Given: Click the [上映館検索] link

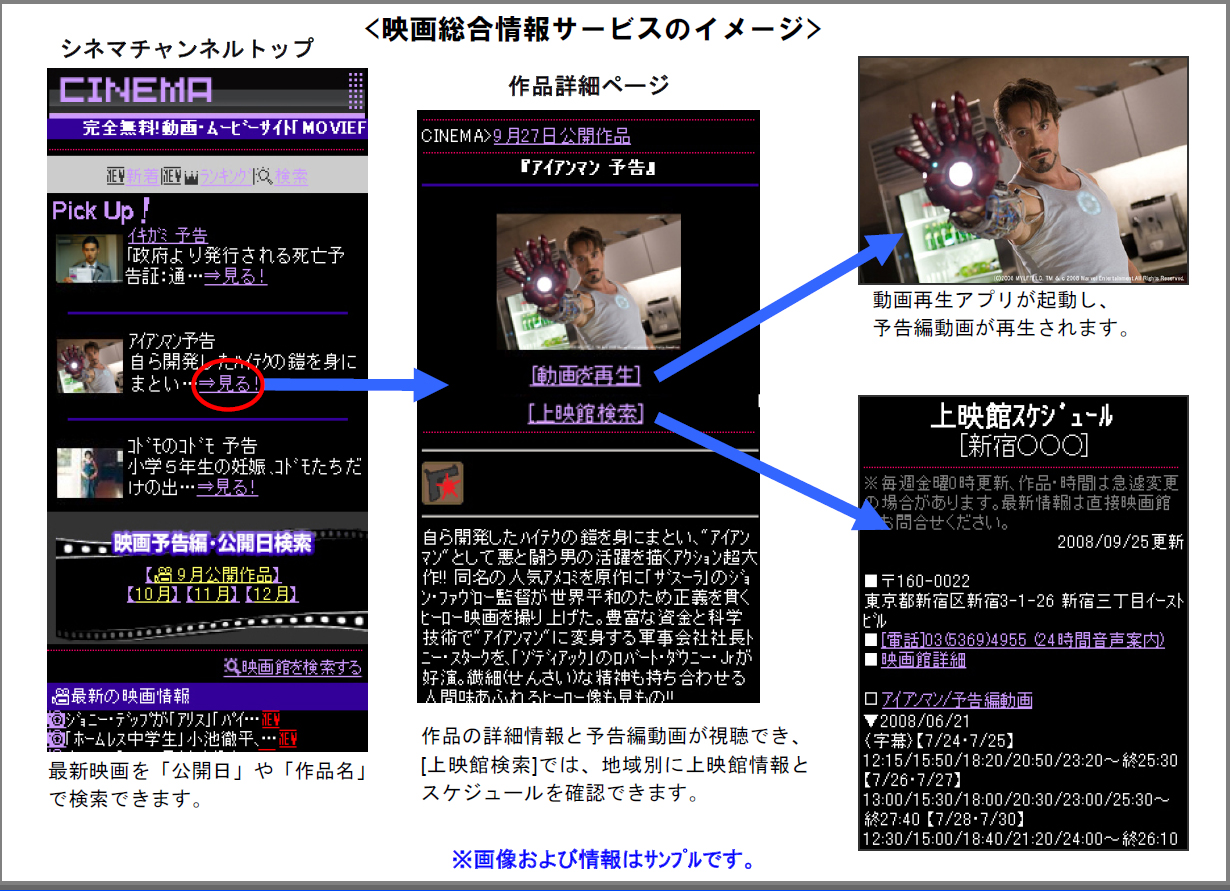Looking at the screenshot, I should tap(586, 414).
